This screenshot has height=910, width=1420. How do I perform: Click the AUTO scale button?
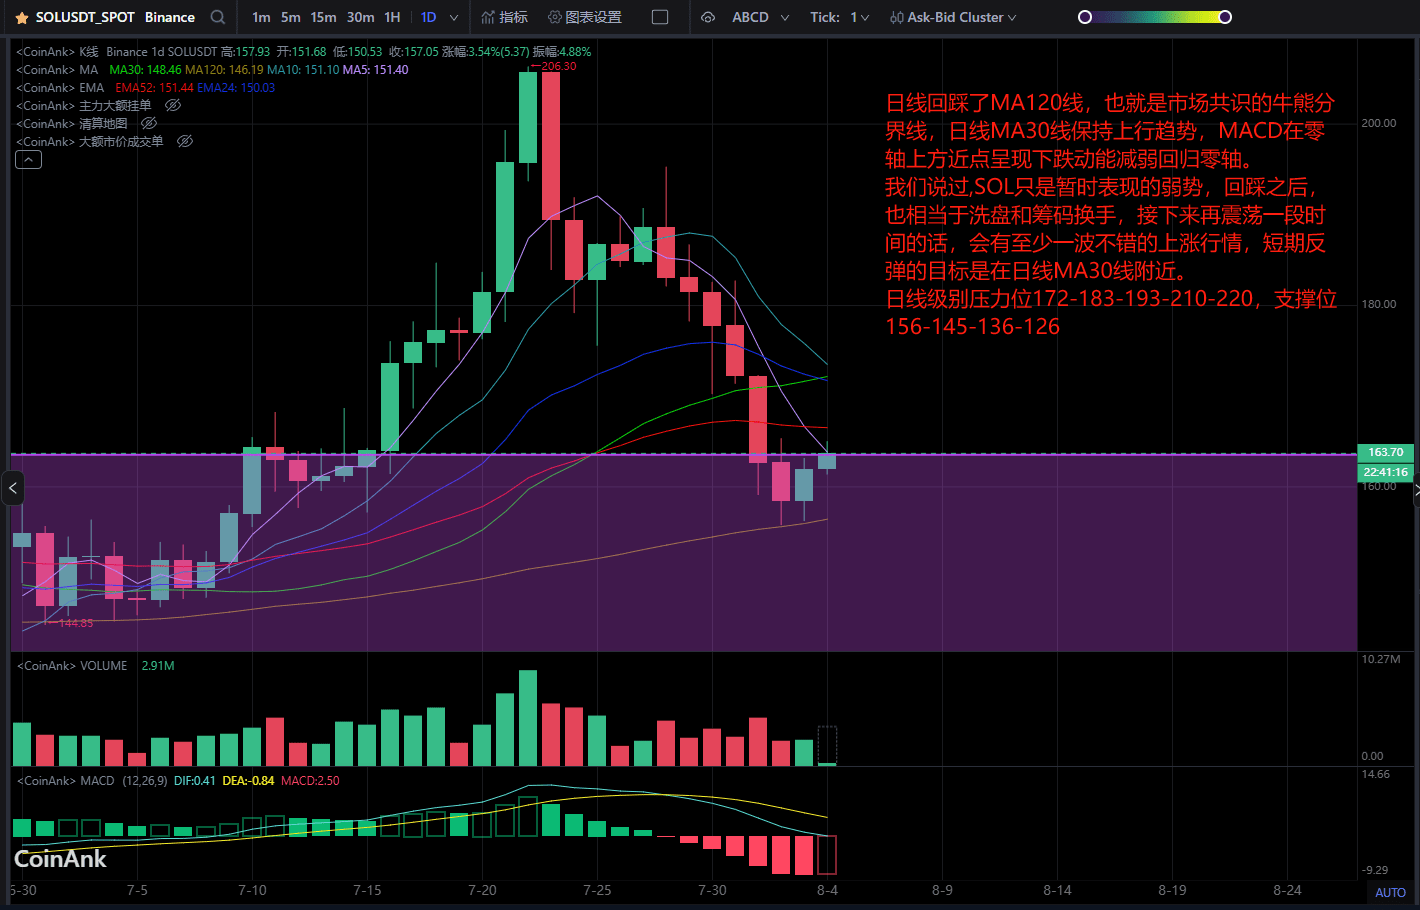[1390, 892]
